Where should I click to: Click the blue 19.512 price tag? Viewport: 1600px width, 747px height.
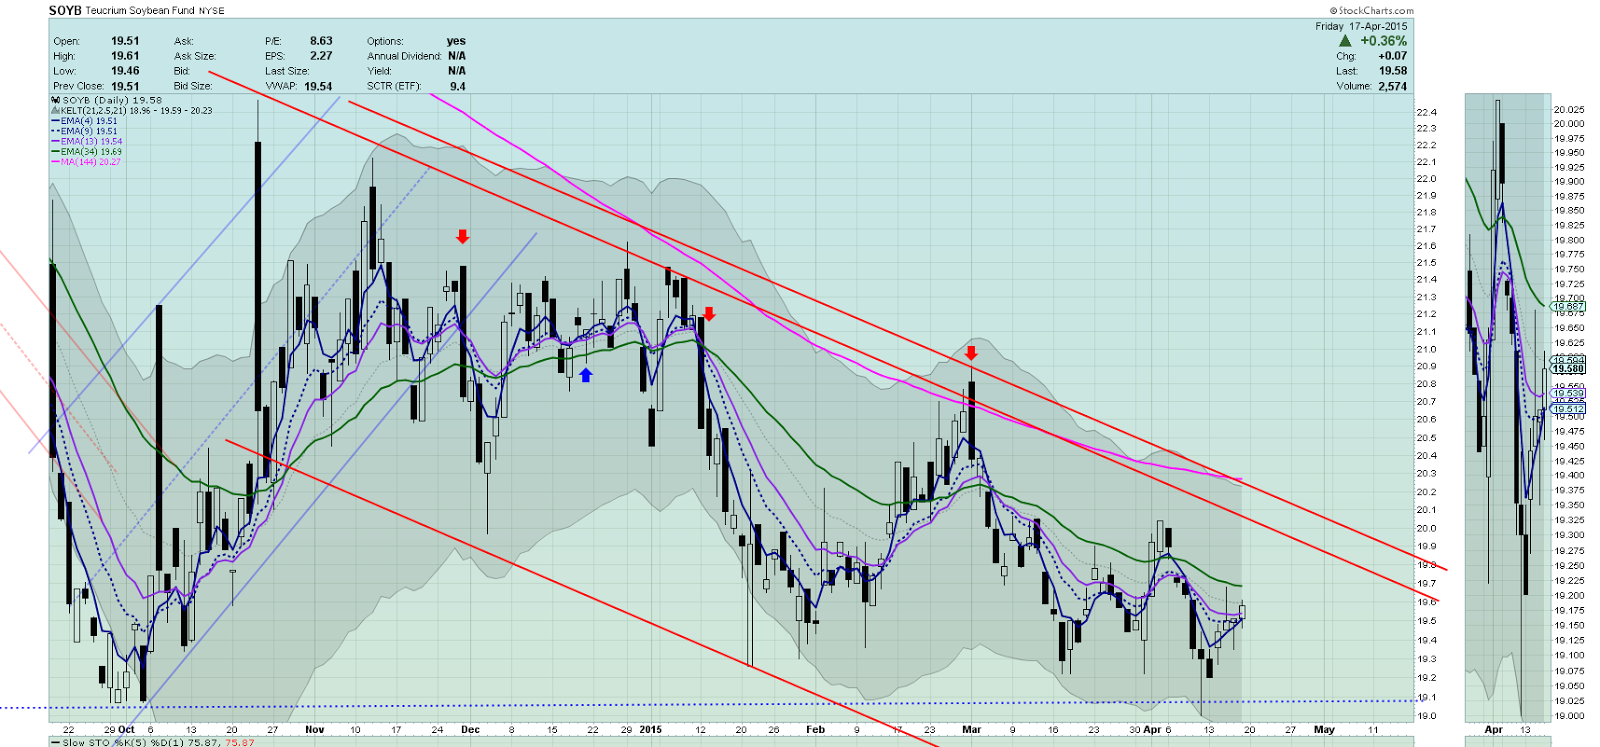[x=1569, y=409]
